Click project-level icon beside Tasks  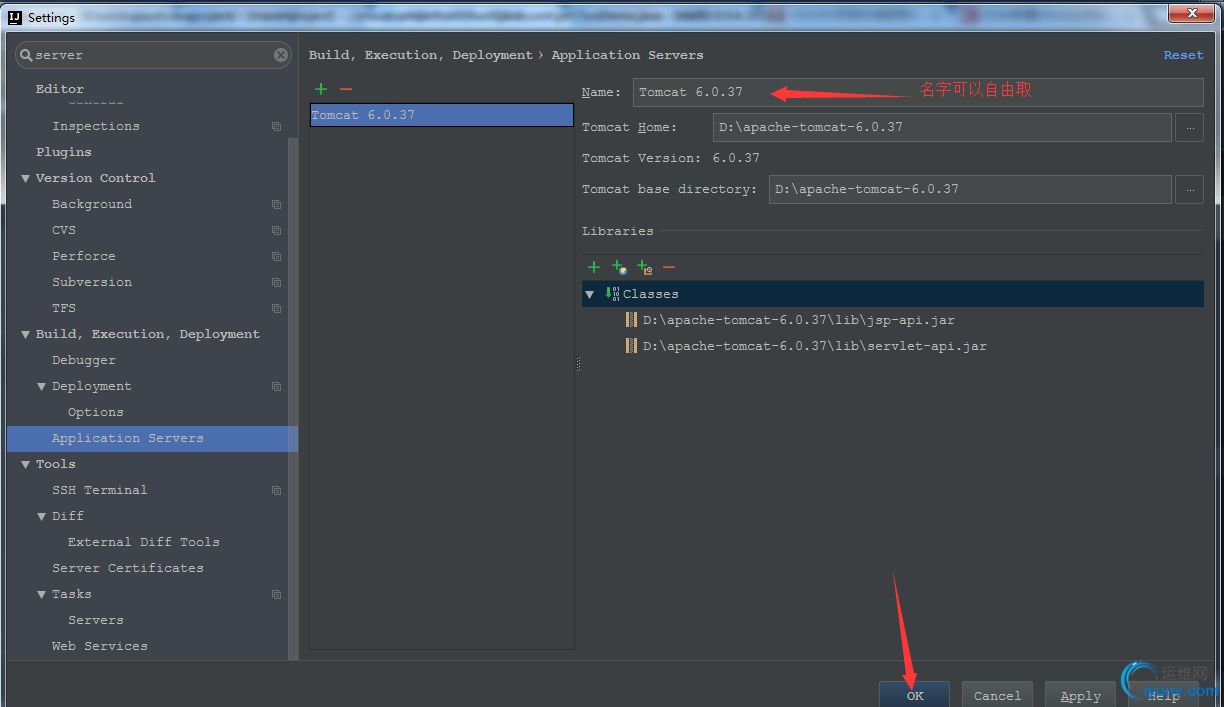[x=276, y=595]
